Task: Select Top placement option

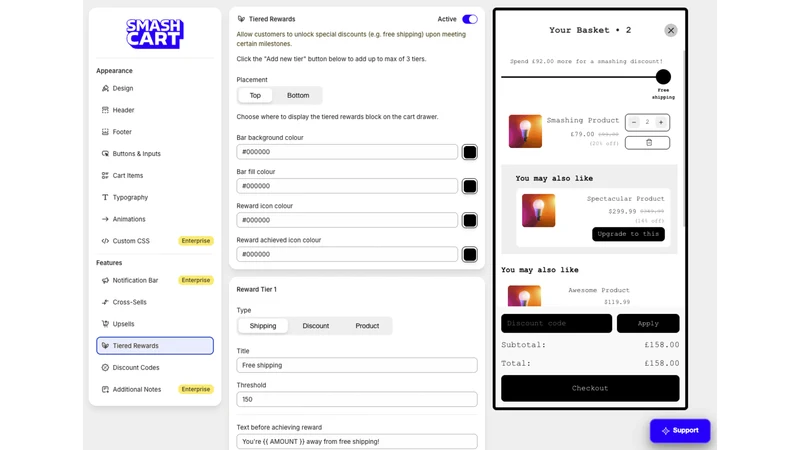Action: [x=255, y=95]
